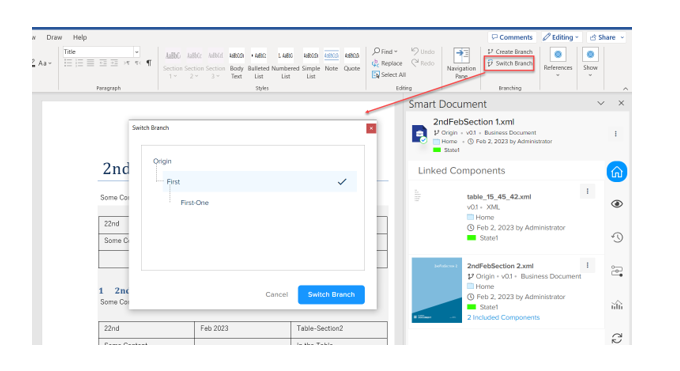Click the Share button
Viewport: 680px width, 371px height.
(x=607, y=37)
